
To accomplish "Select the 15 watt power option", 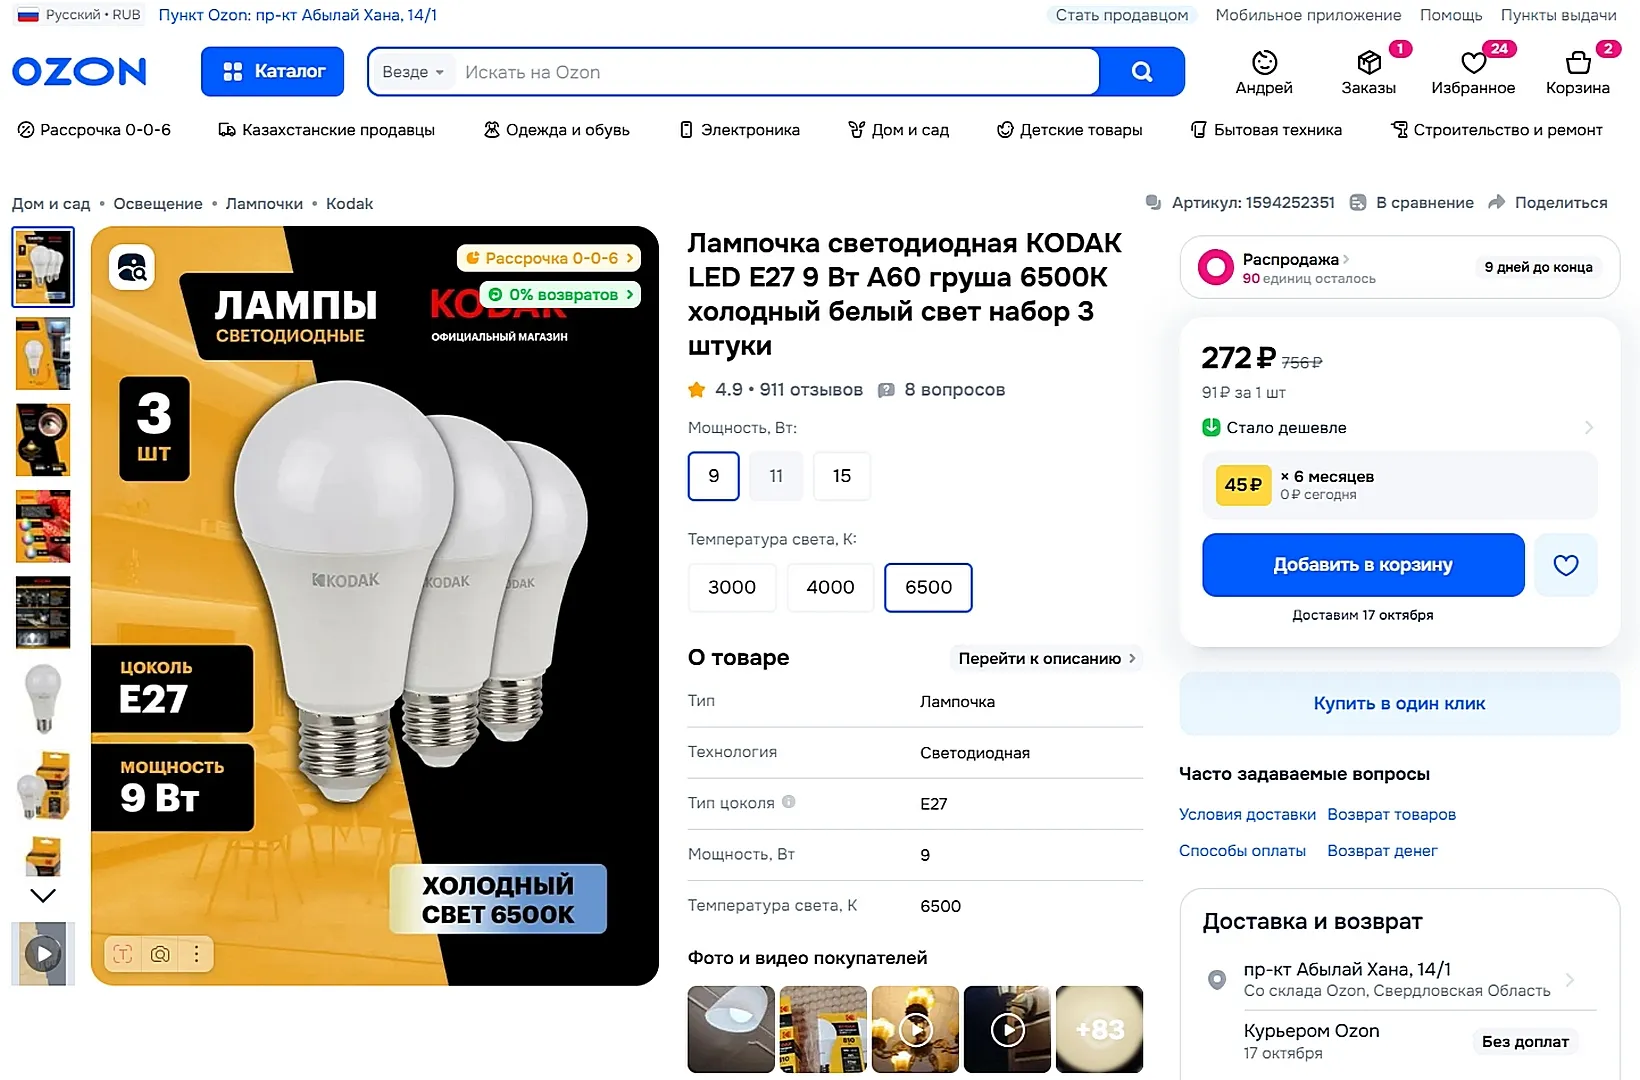I will (841, 476).
